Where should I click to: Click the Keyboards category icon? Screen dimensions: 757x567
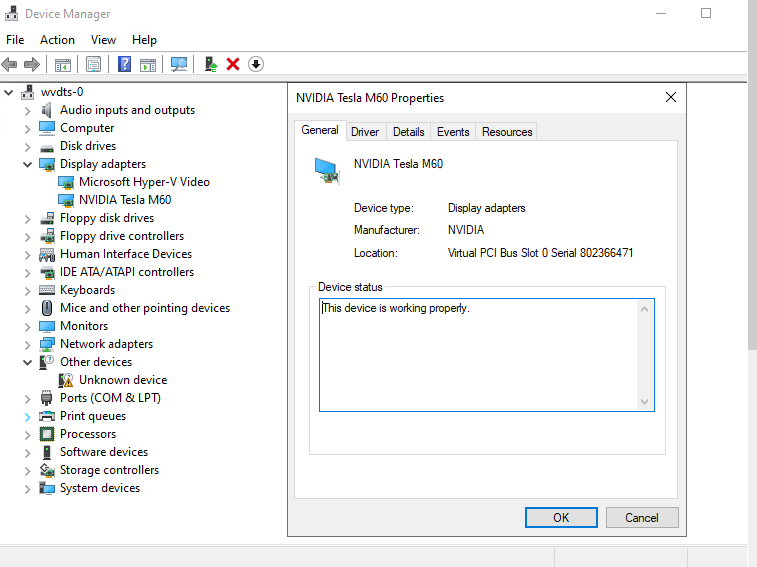tap(47, 290)
